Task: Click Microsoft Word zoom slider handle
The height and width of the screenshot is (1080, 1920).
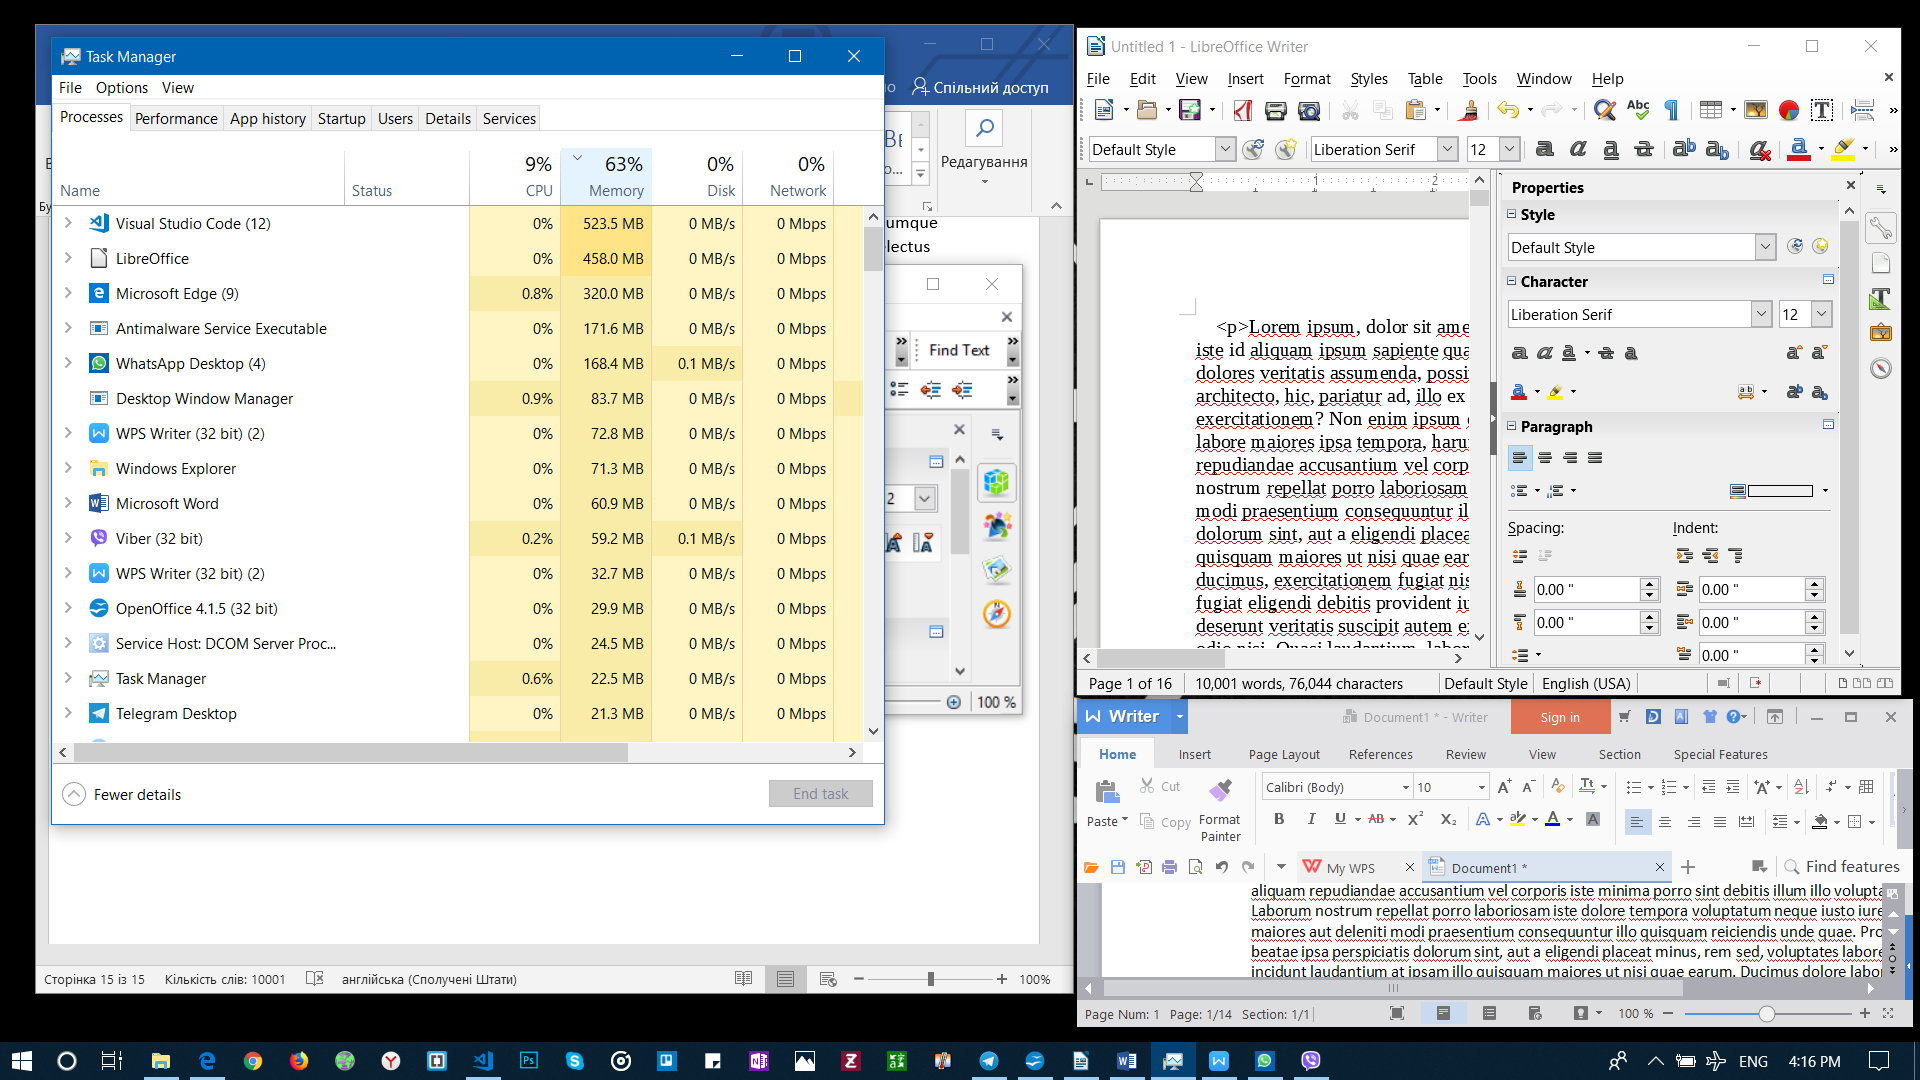Action: click(930, 979)
